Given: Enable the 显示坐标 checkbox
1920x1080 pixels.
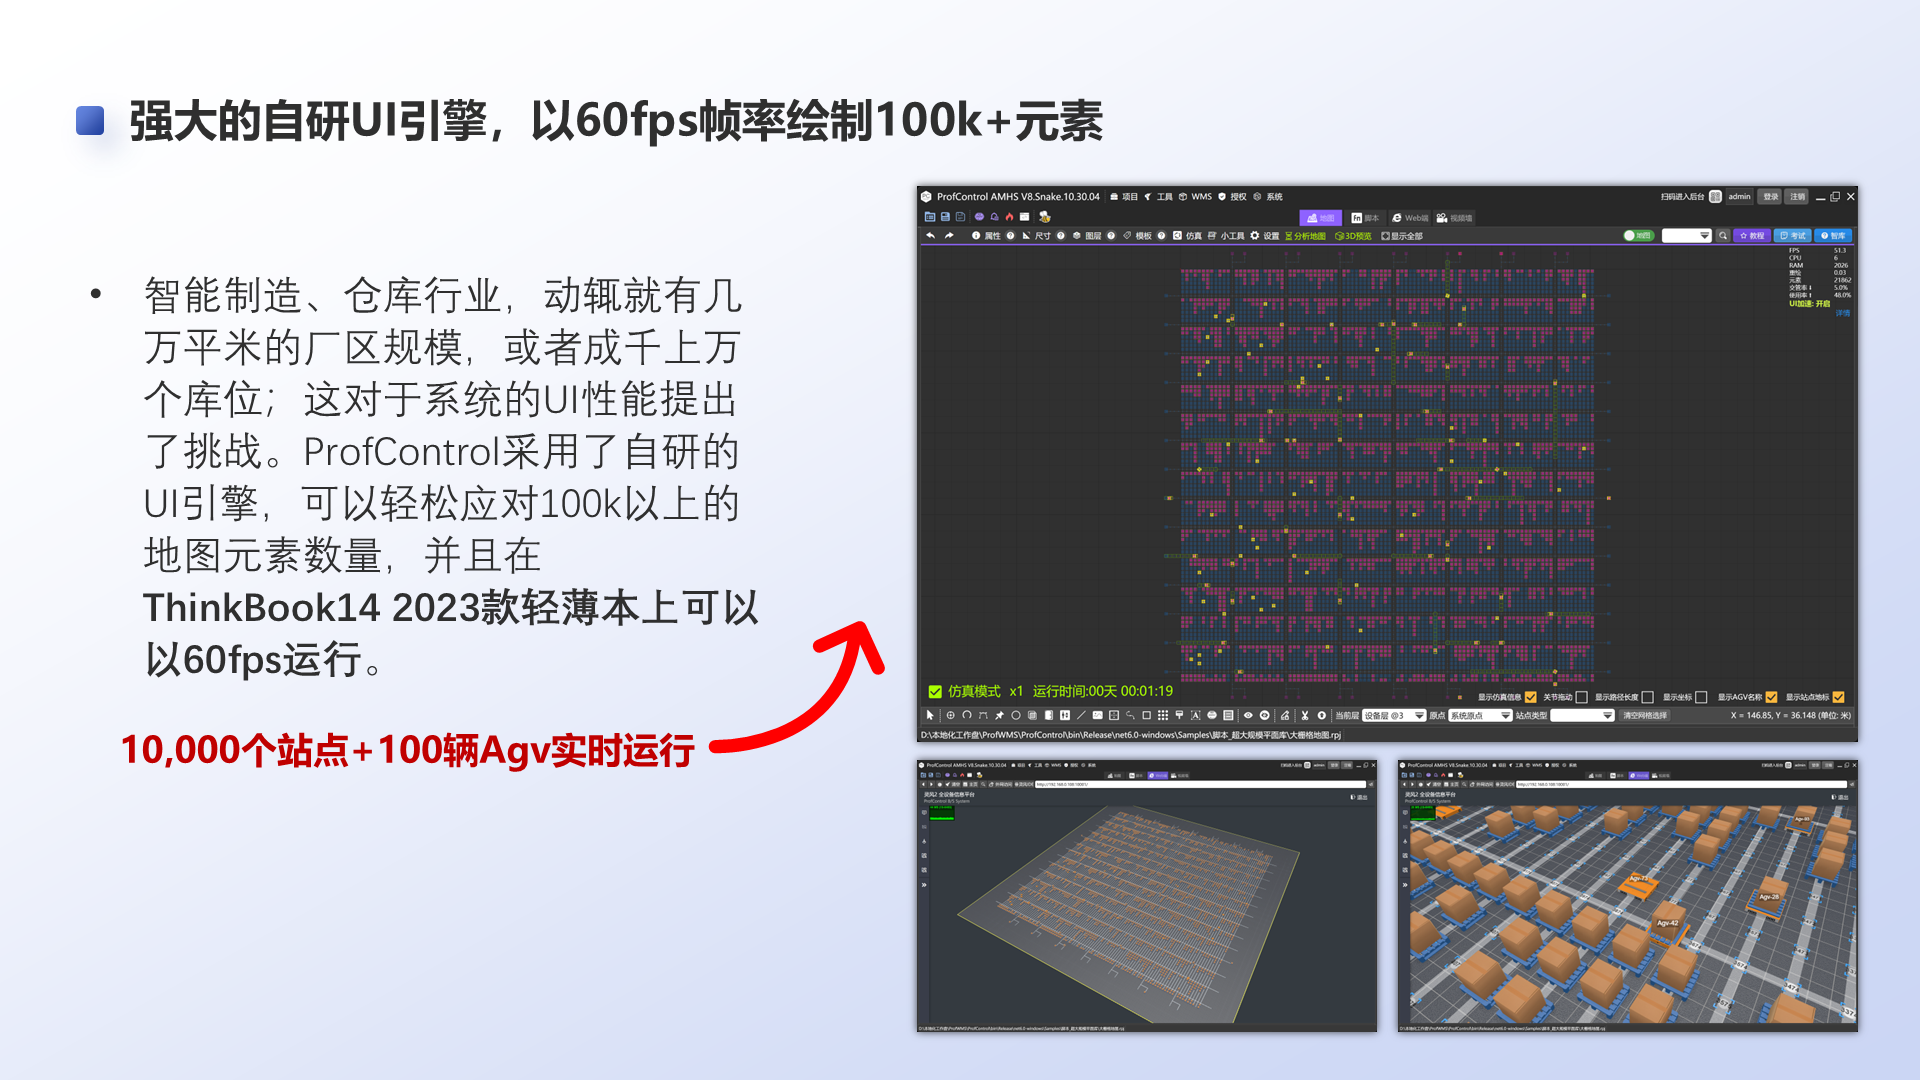Looking at the screenshot, I should tap(1701, 697).
